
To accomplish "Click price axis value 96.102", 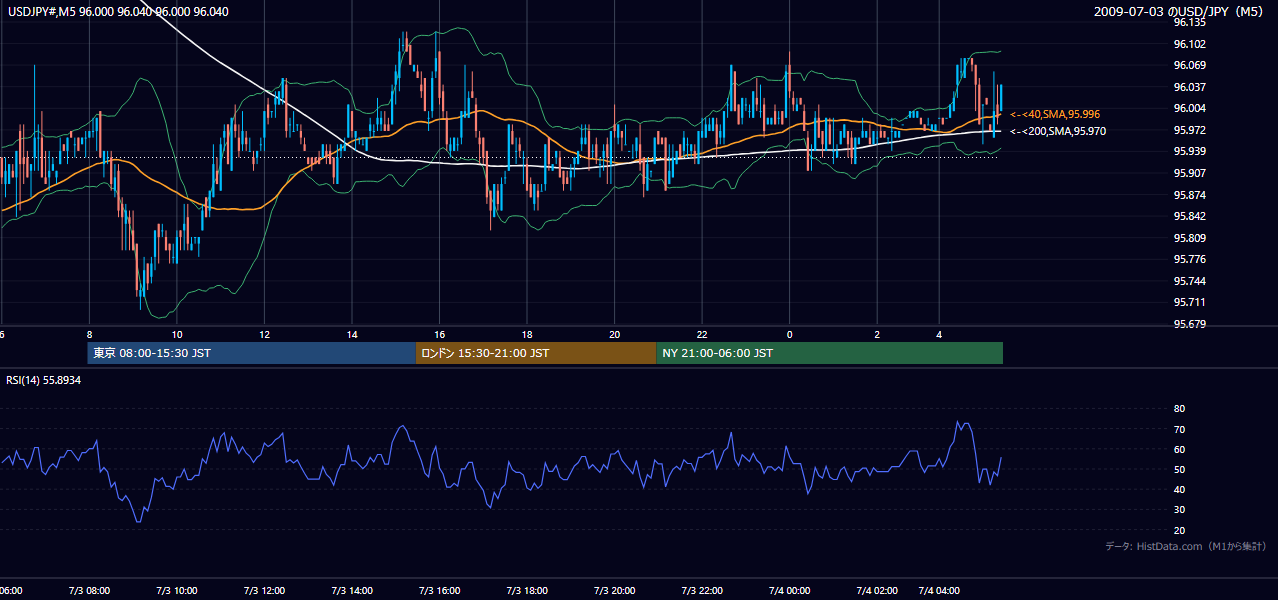I will pyautogui.click(x=1188, y=44).
